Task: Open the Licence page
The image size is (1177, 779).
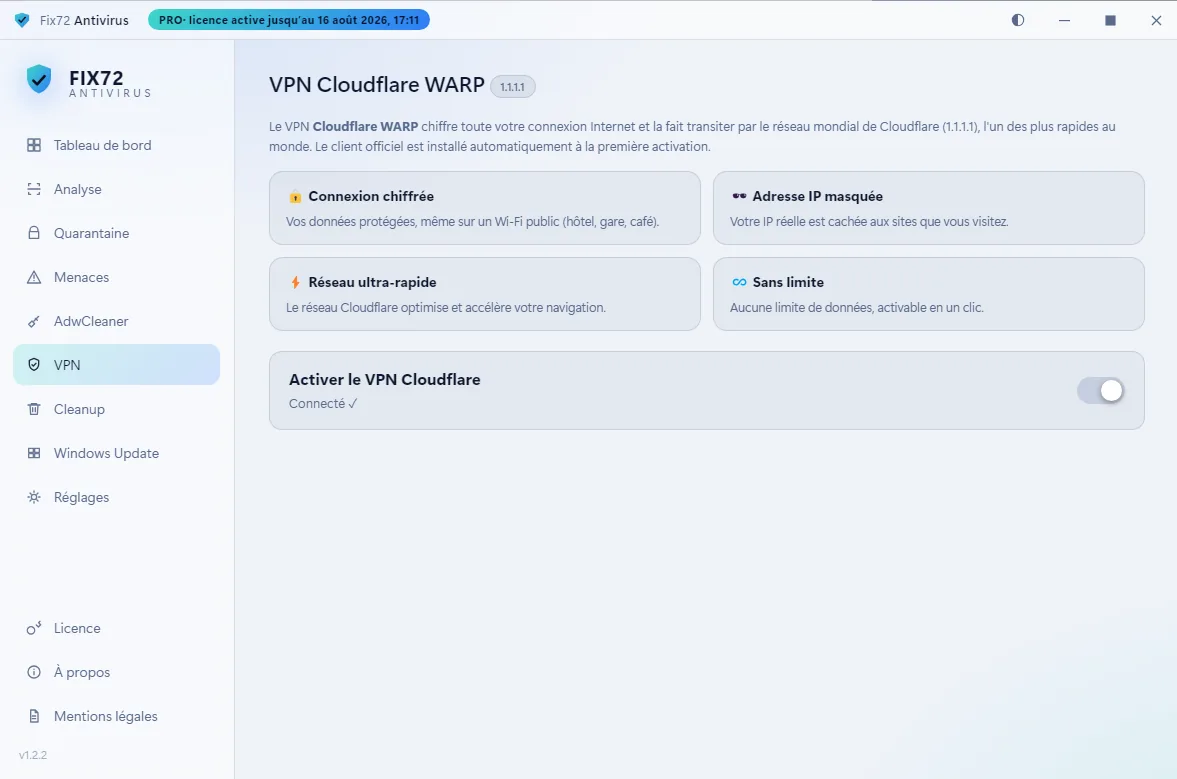Action: point(116,628)
